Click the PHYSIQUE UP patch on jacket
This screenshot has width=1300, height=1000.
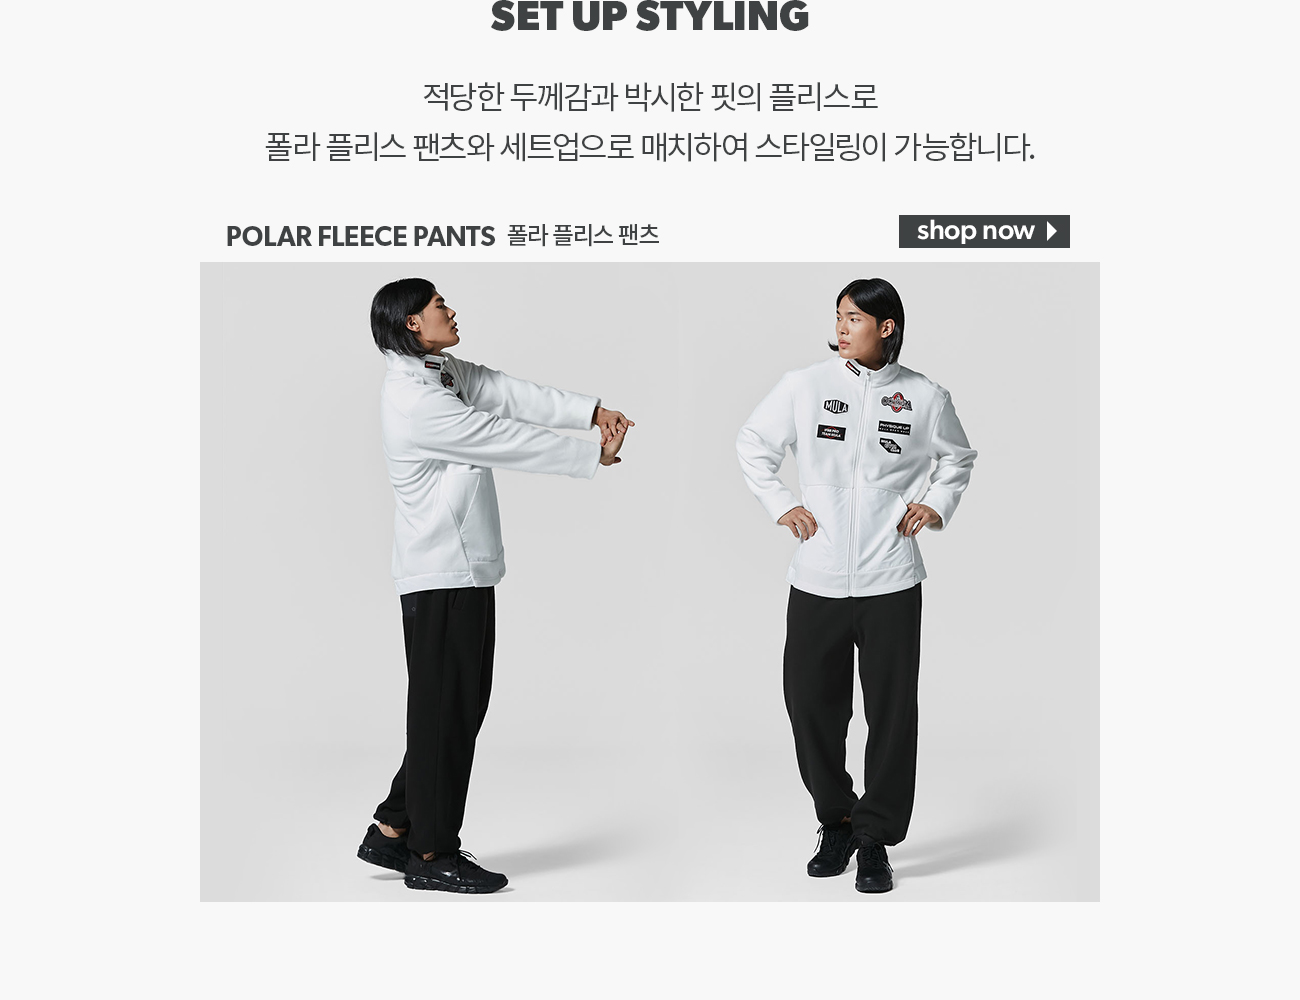(x=894, y=427)
